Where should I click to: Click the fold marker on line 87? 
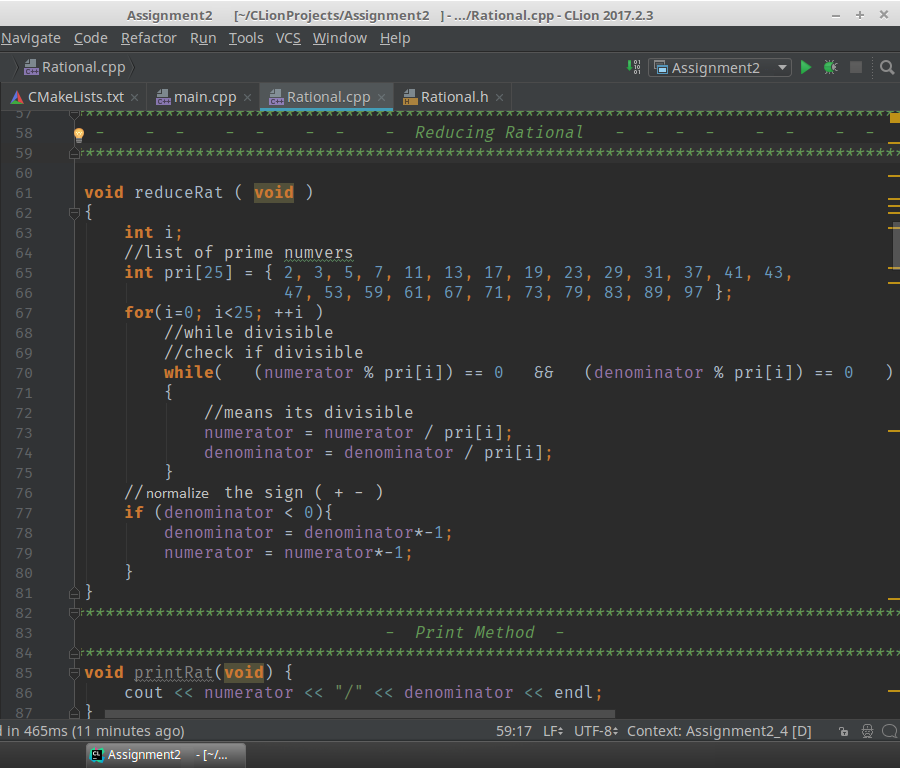pyautogui.click(x=74, y=713)
